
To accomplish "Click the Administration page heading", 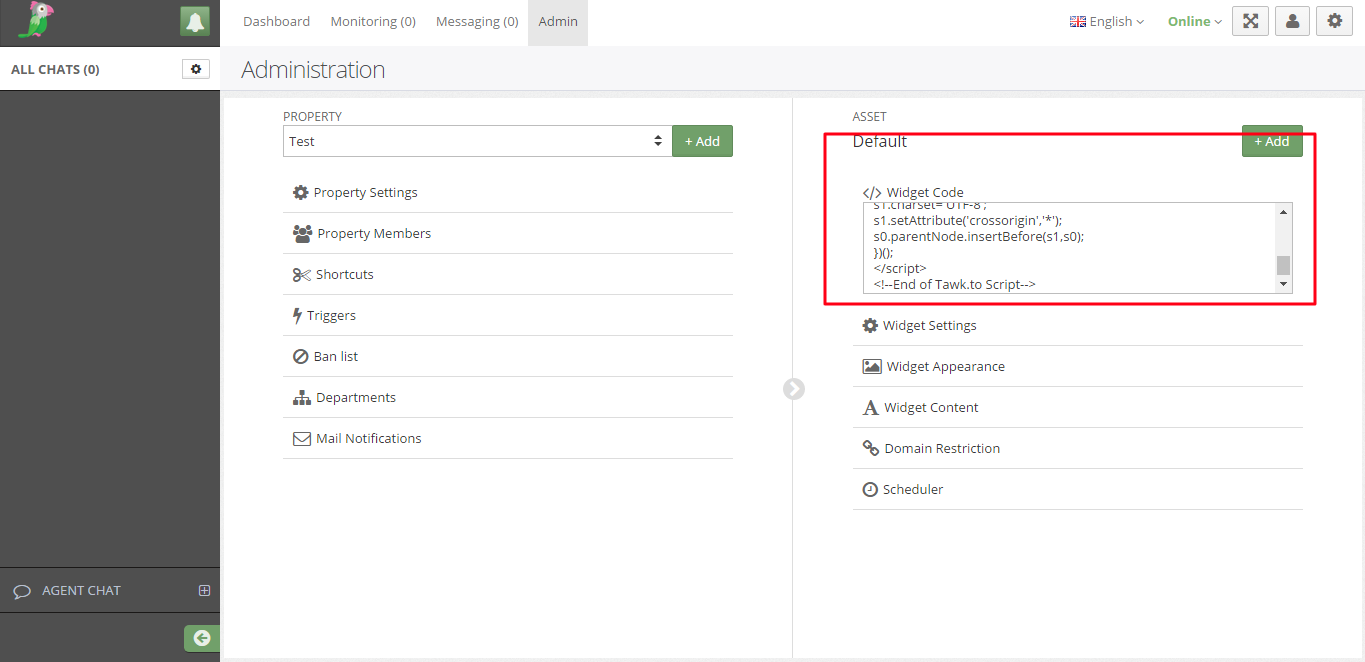I will 313,70.
